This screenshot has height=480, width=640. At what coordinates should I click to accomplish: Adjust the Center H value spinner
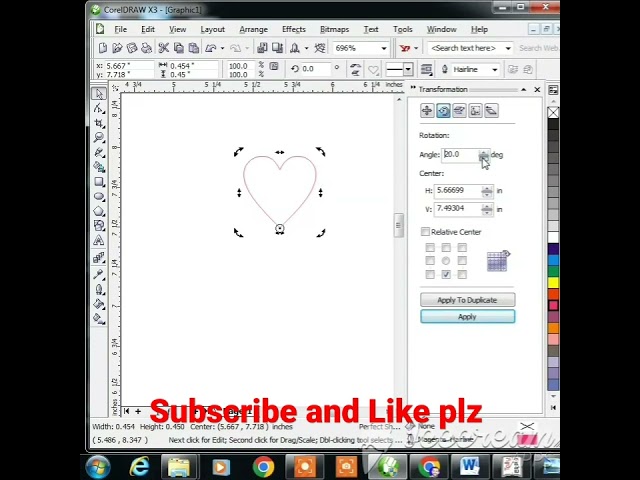click(x=487, y=191)
